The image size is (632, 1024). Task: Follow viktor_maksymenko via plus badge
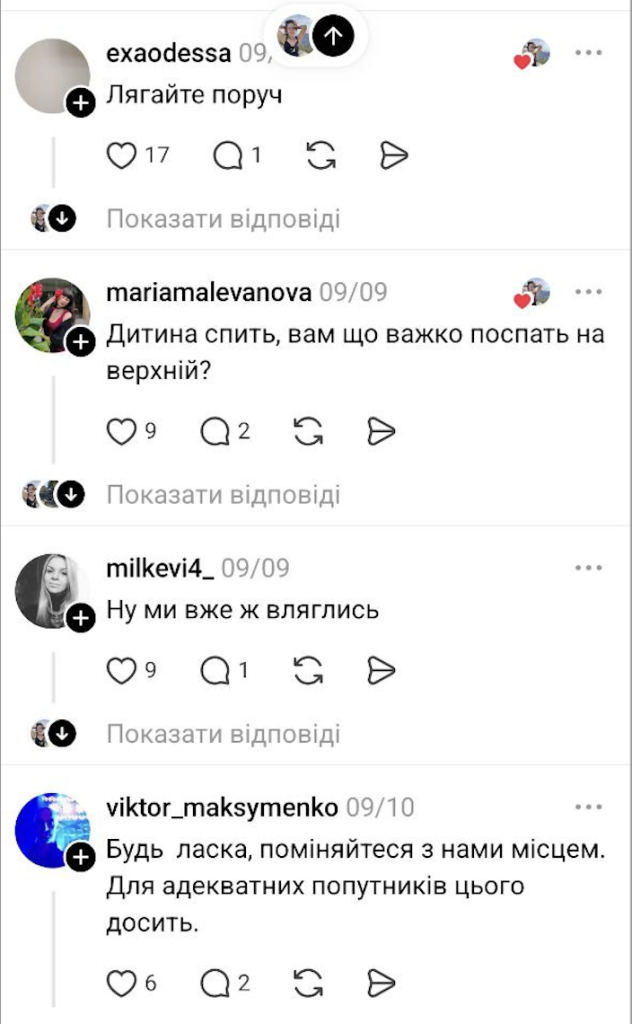click(80, 856)
